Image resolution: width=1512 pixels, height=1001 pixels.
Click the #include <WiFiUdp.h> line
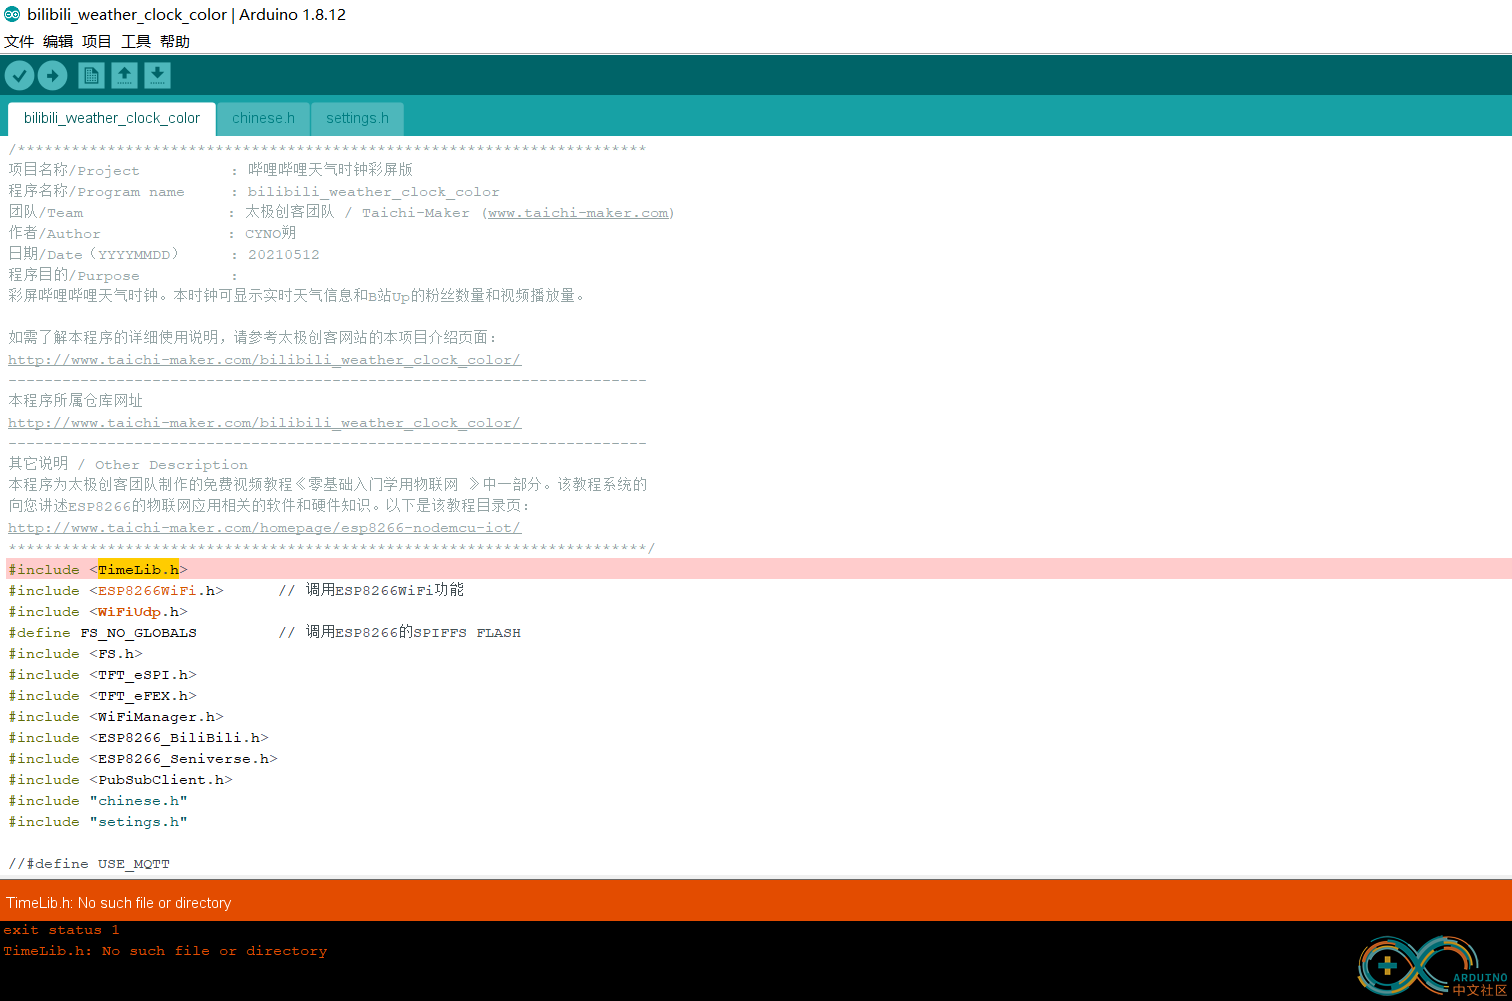pos(98,612)
